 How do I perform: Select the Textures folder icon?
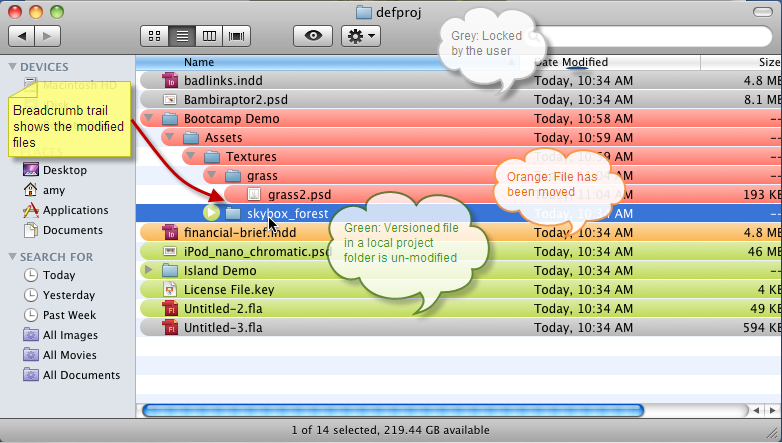point(212,156)
